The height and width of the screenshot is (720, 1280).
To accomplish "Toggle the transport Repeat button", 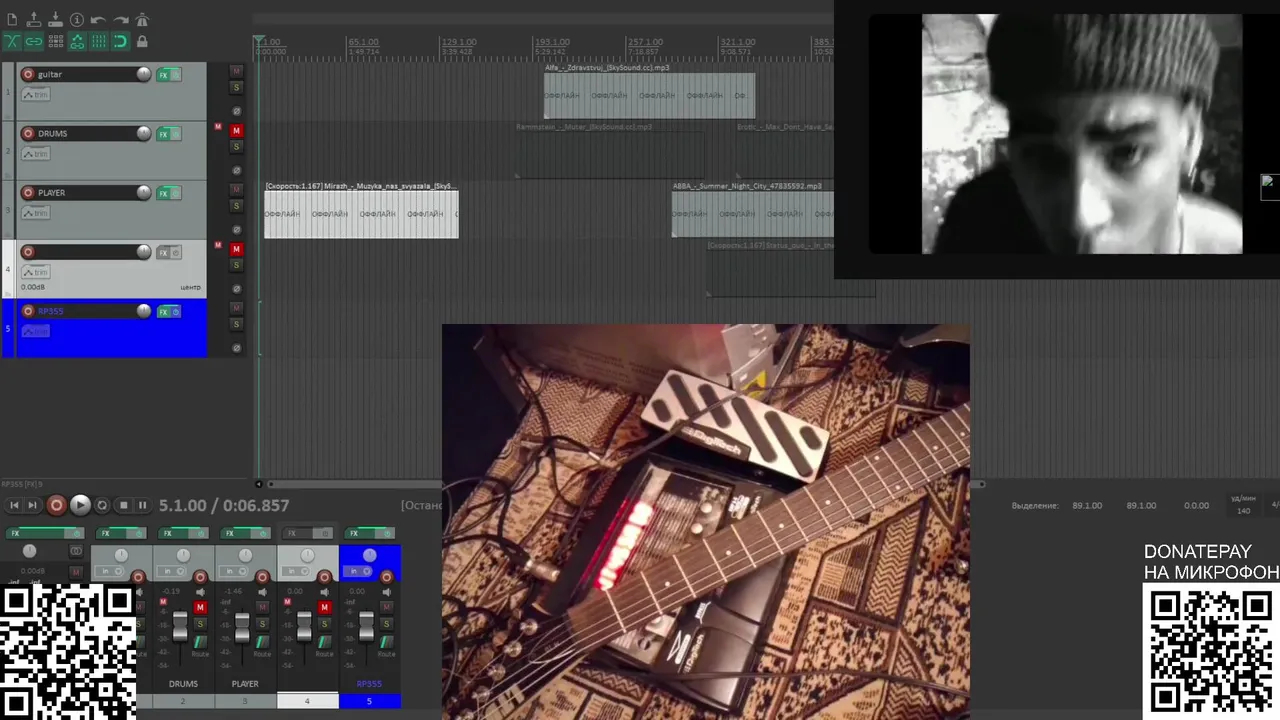I will [x=102, y=506].
